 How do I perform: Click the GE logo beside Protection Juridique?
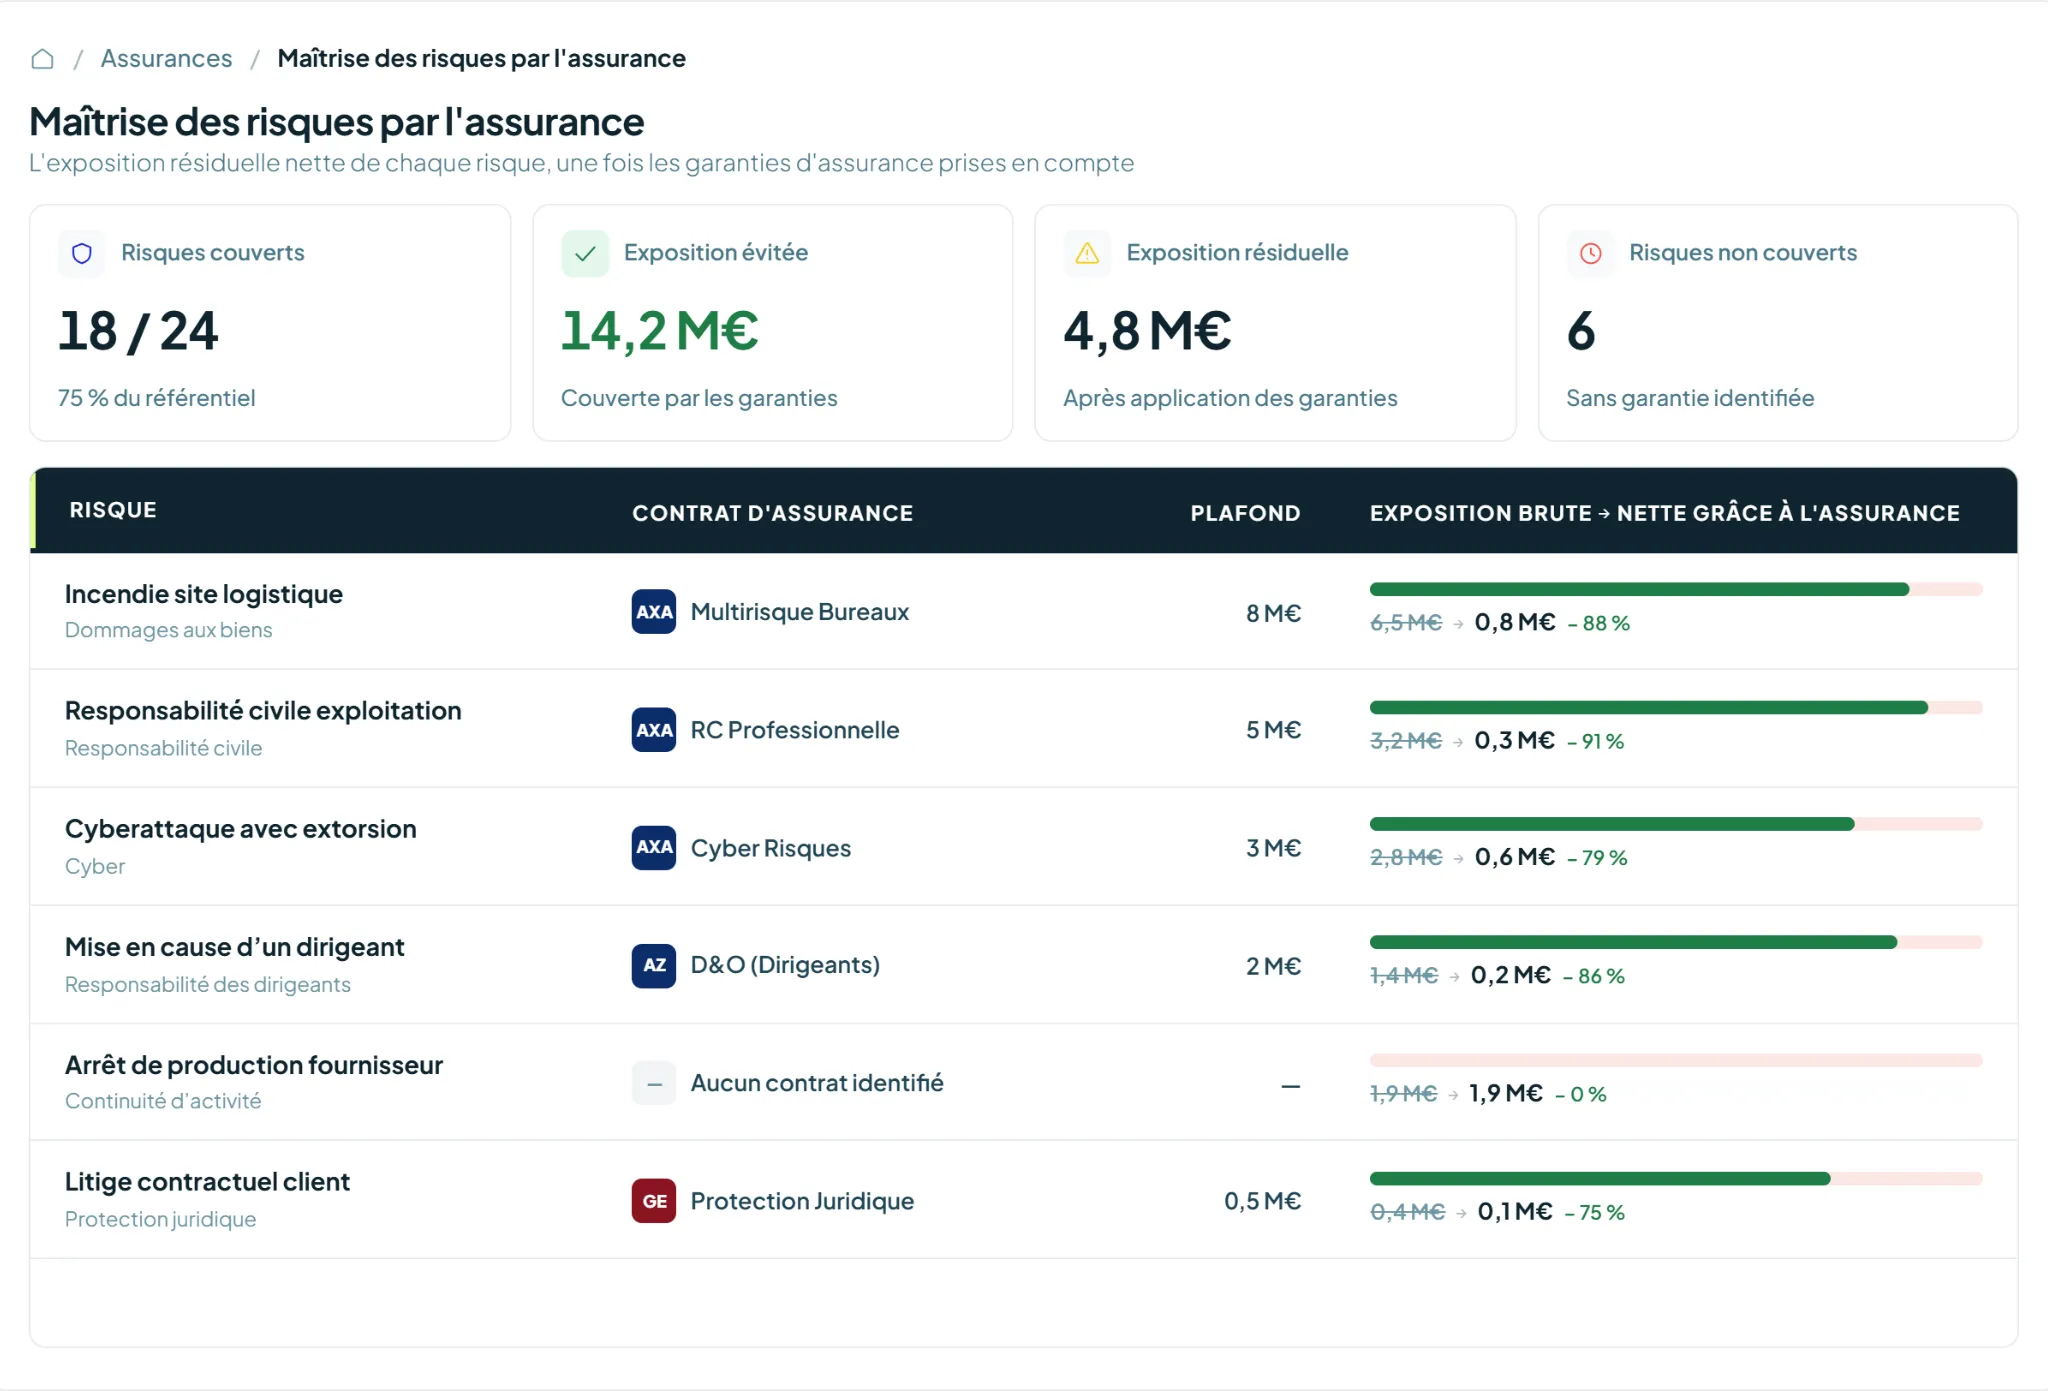[654, 1201]
